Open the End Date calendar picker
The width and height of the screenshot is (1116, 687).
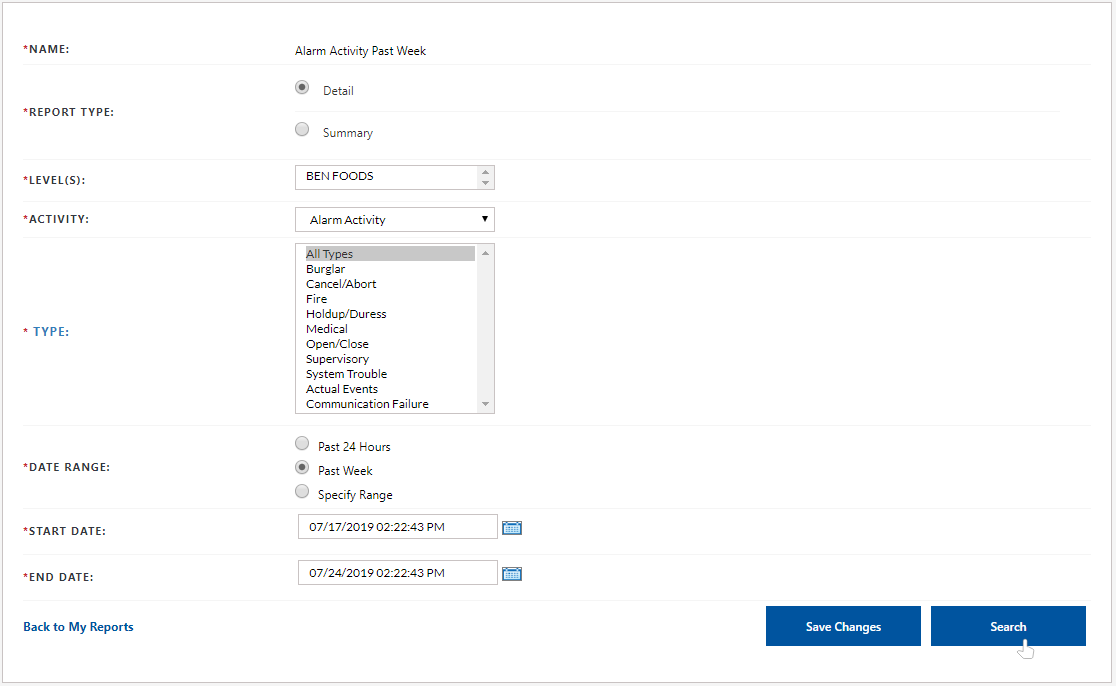tap(512, 574)
